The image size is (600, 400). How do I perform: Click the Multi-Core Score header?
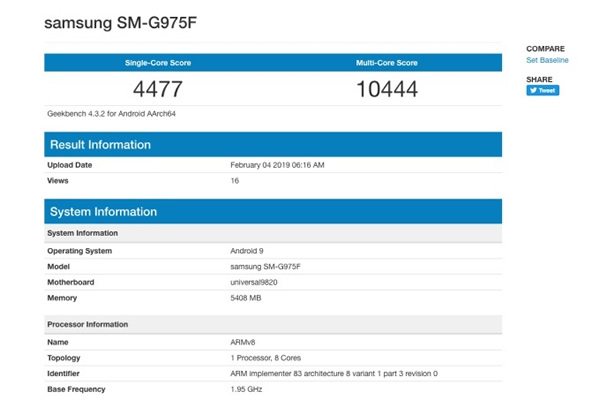pyautogui.click(x=387, y=63)
